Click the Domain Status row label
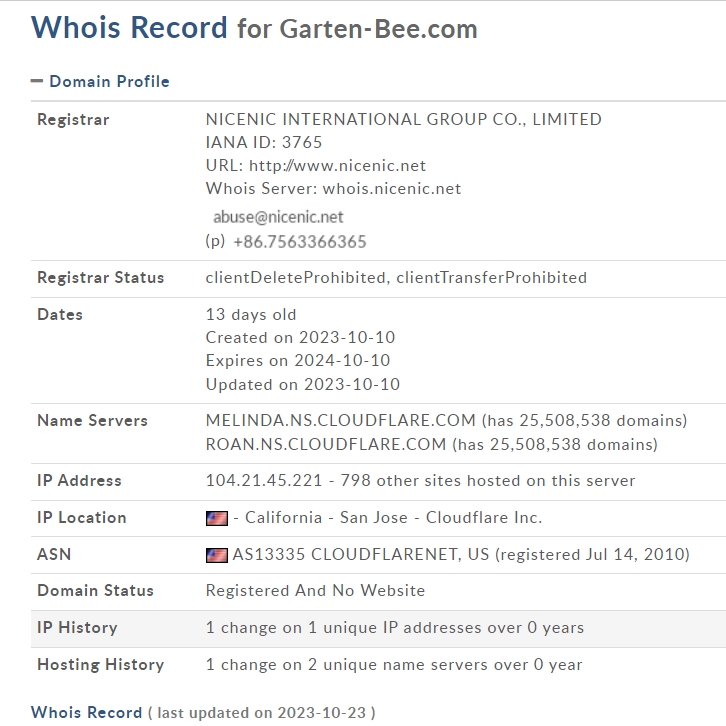726x726 pixels. (x=95, y=591)
